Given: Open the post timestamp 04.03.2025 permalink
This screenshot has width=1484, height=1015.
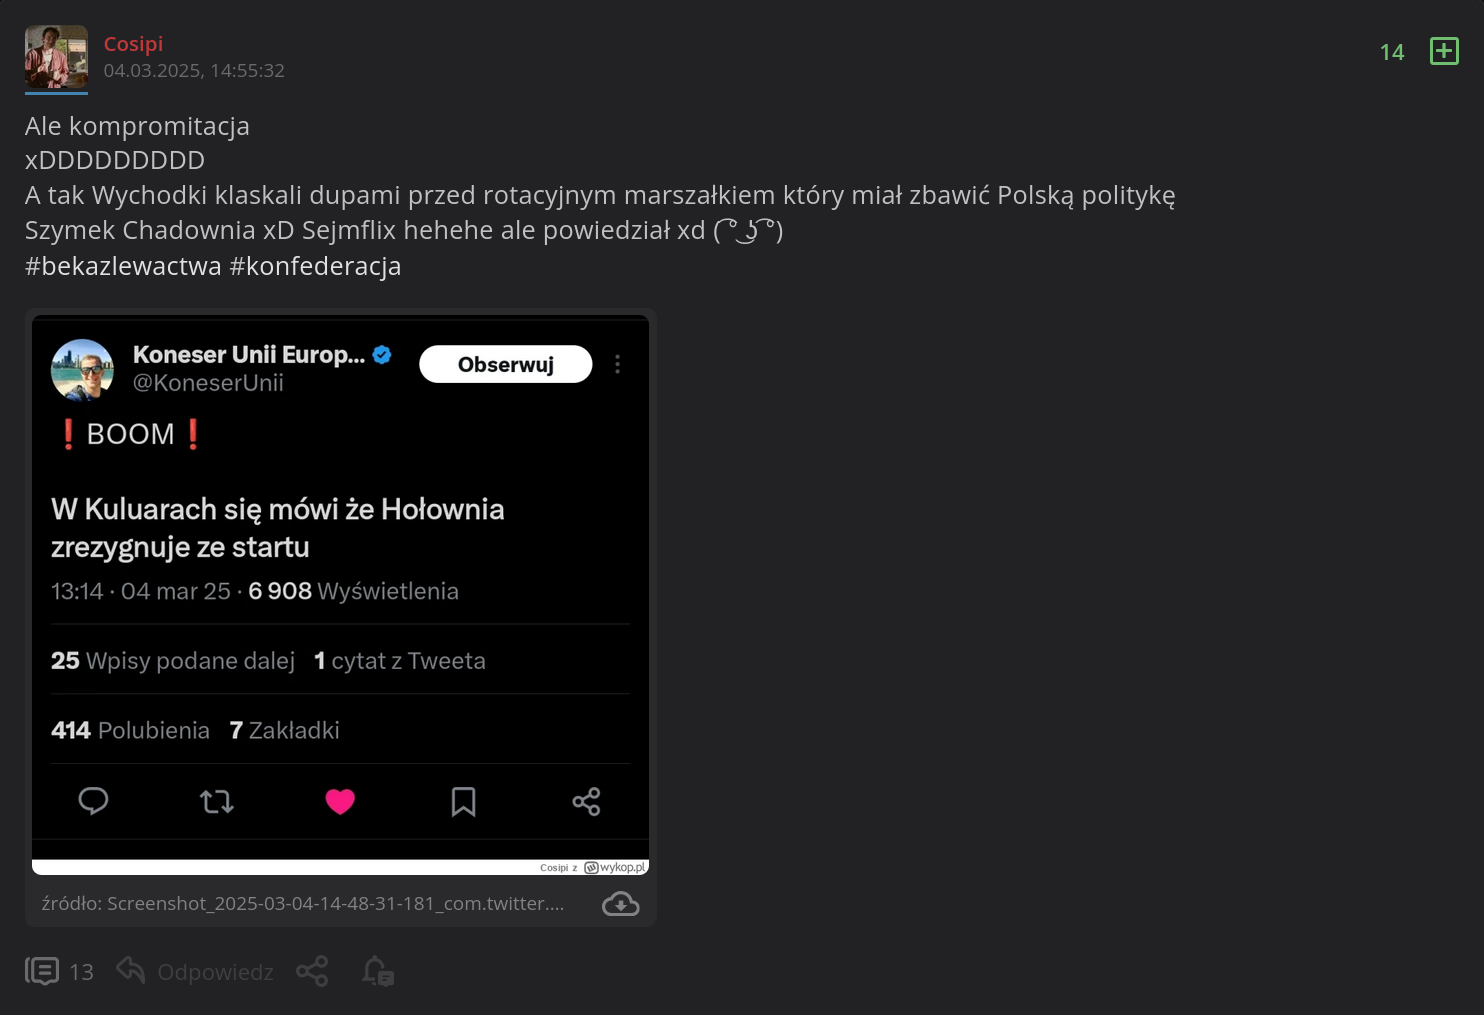Looking at the screenshot, I should [194, 71].
